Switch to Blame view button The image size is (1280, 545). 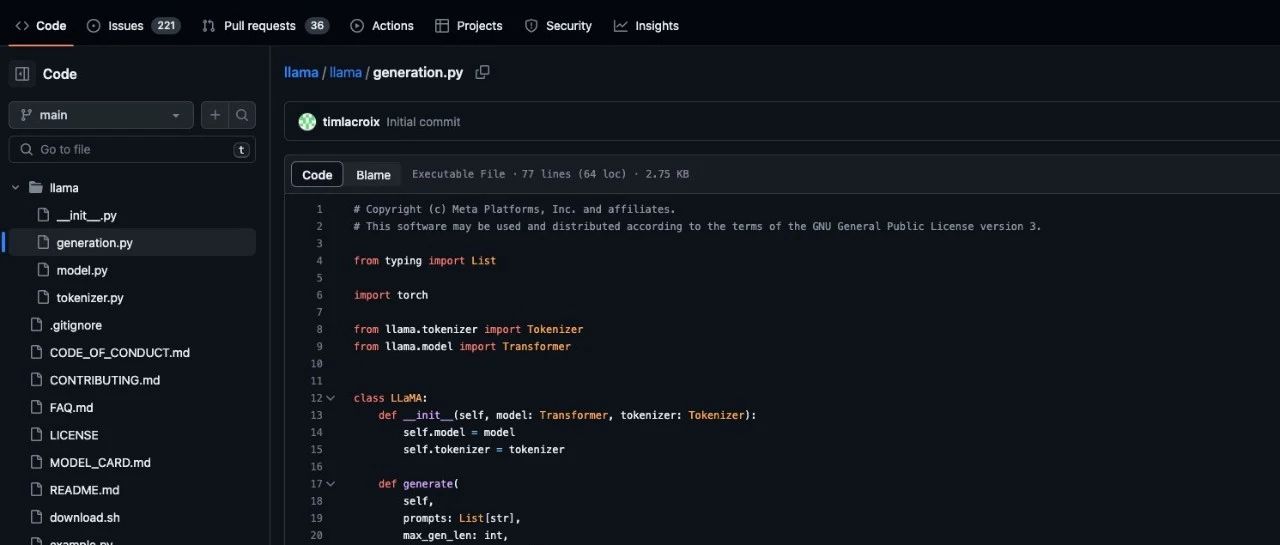(373, 174)
